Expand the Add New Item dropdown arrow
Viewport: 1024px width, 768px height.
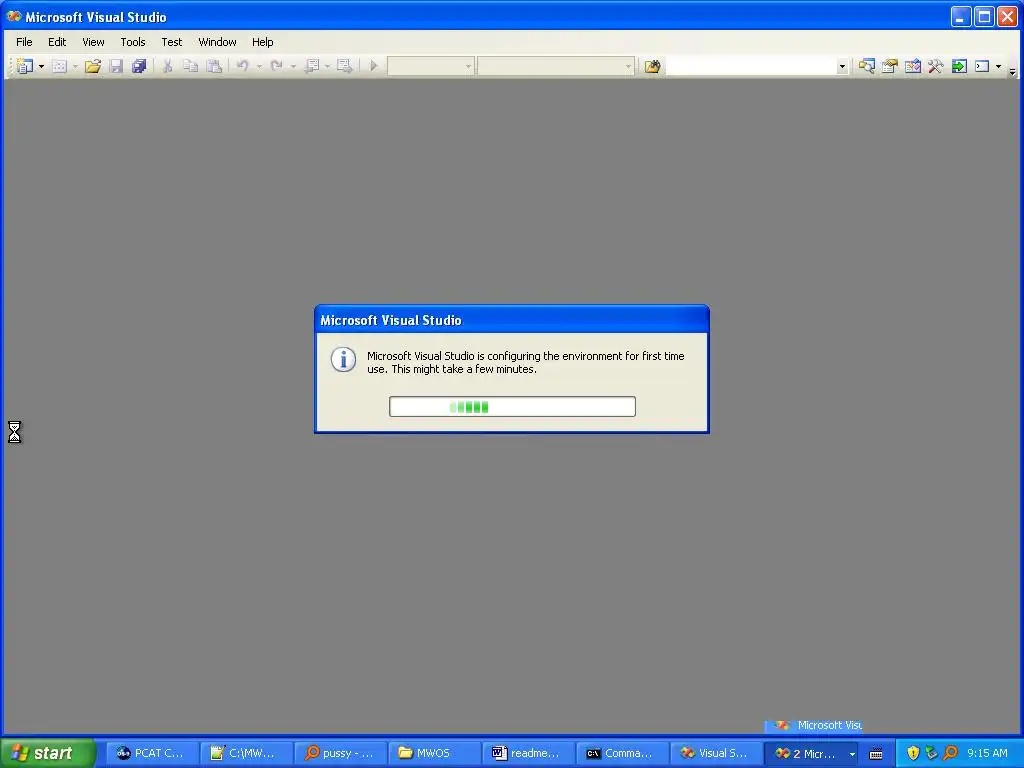coord(75,66)
